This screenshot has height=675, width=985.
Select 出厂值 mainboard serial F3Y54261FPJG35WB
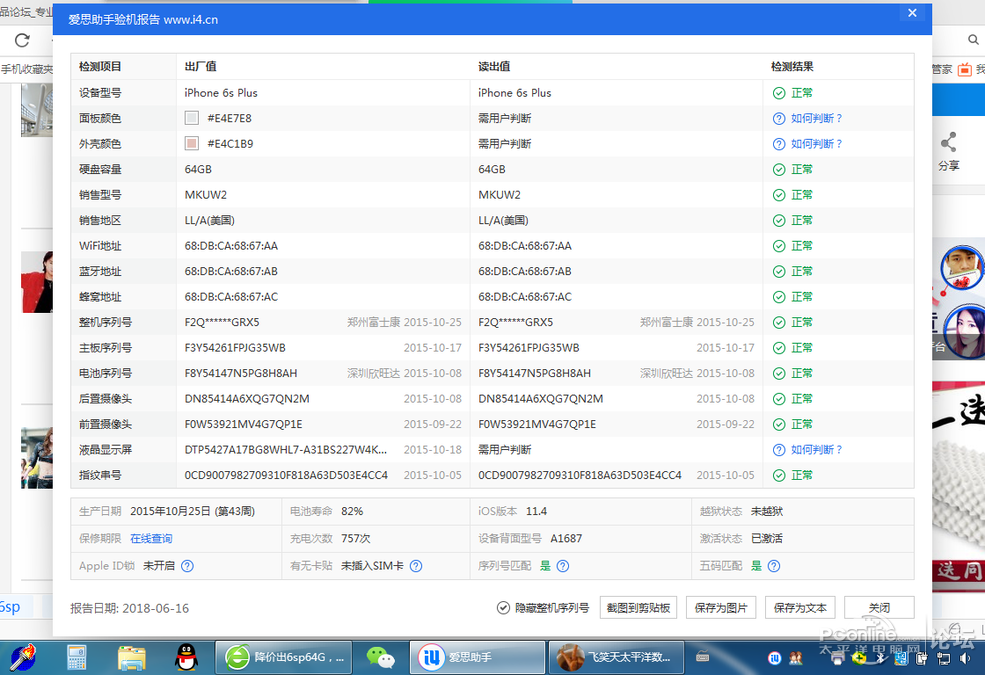click(235, 348)
